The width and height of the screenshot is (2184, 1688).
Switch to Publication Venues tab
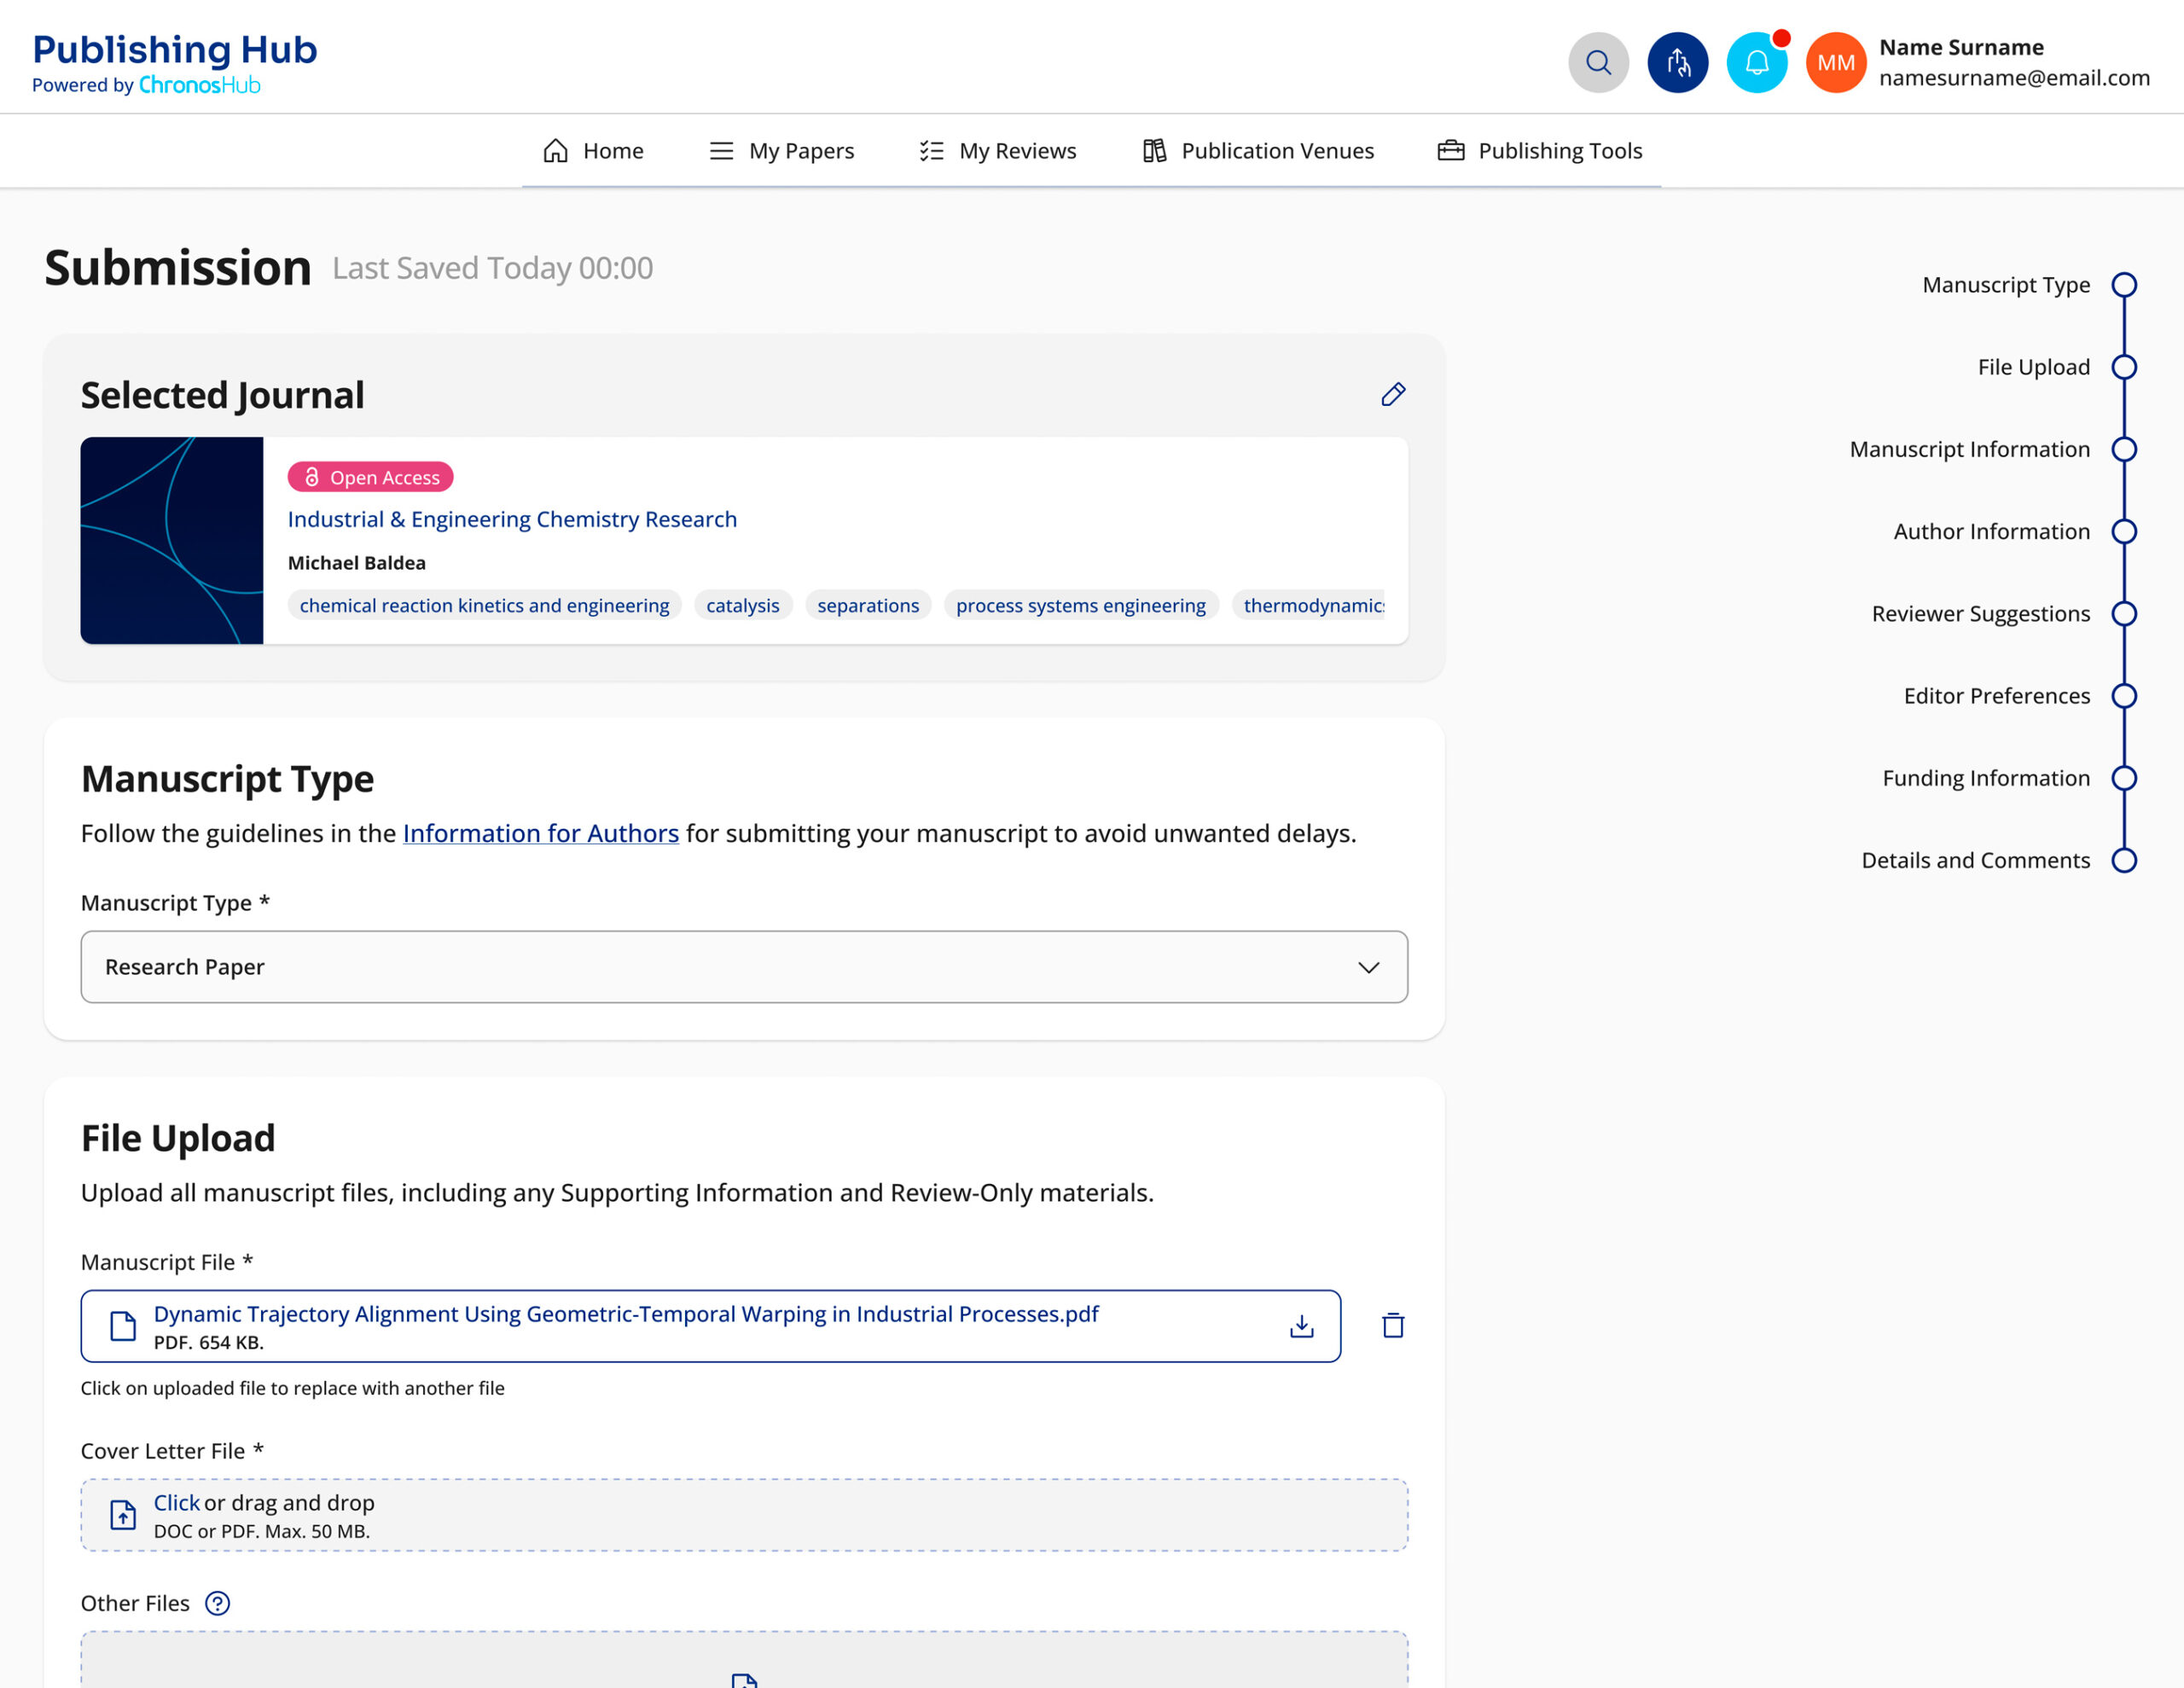[x=1258, y=151]
